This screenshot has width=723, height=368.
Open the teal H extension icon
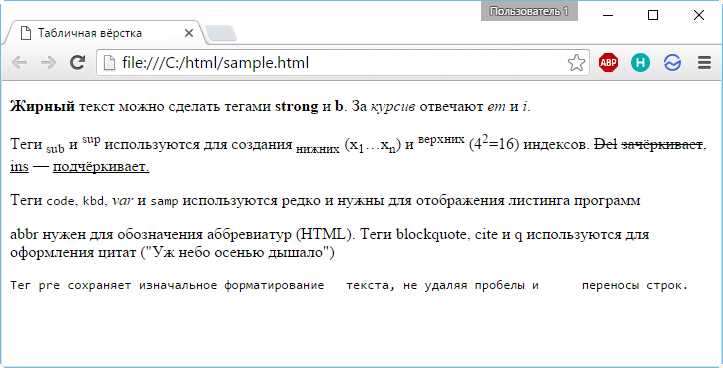tap(640, 62)
